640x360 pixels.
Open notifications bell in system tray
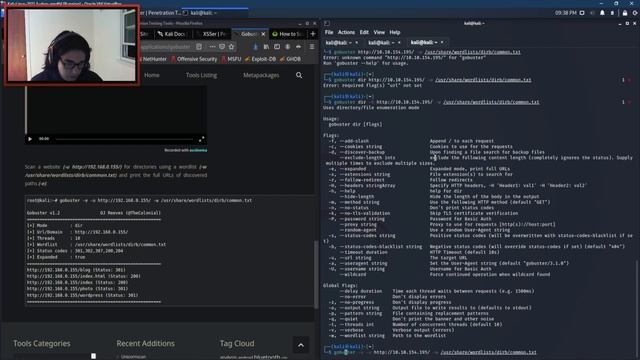(602, 13)
